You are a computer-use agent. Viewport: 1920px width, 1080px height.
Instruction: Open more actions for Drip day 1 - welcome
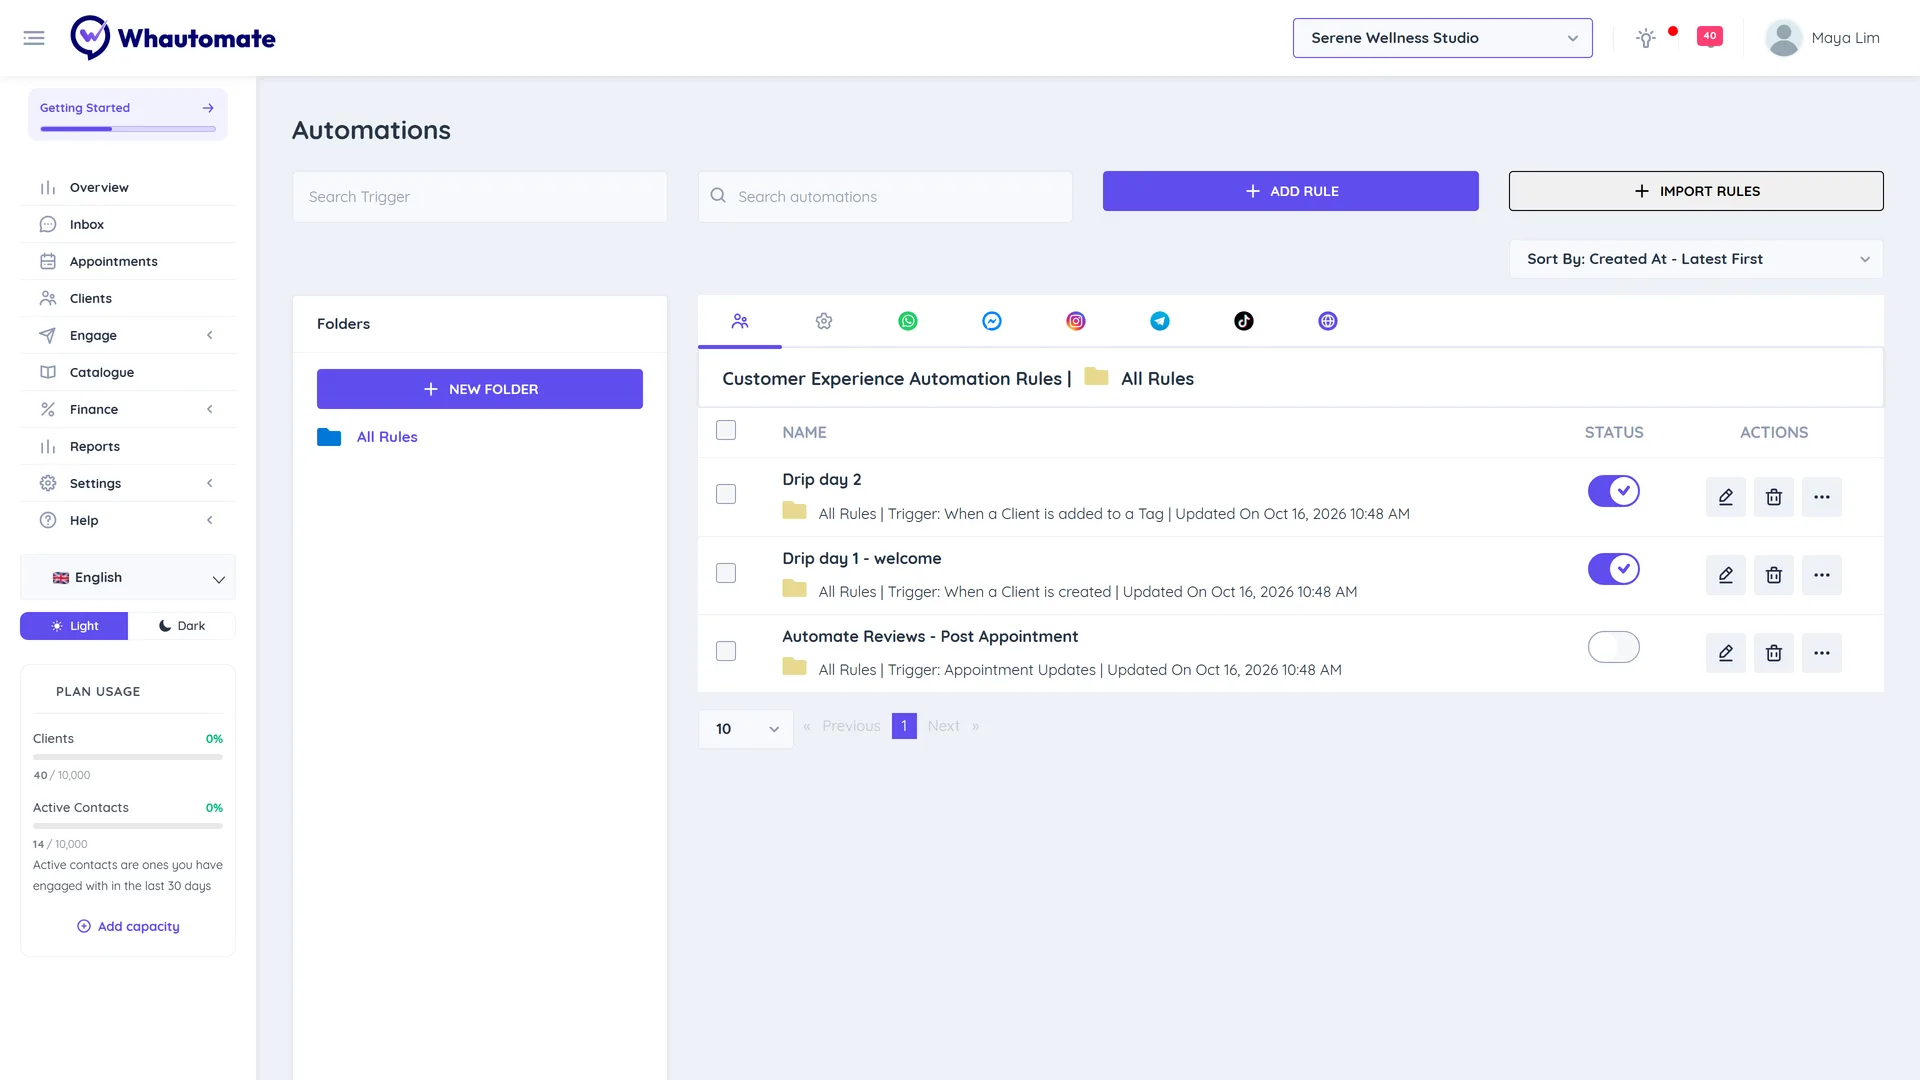(1822, 575)
